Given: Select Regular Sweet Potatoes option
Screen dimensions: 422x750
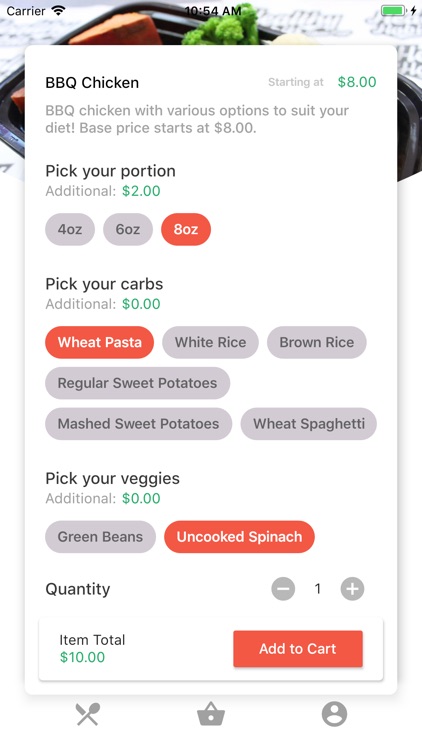Looking at the screenshot, I should (137, 383).
